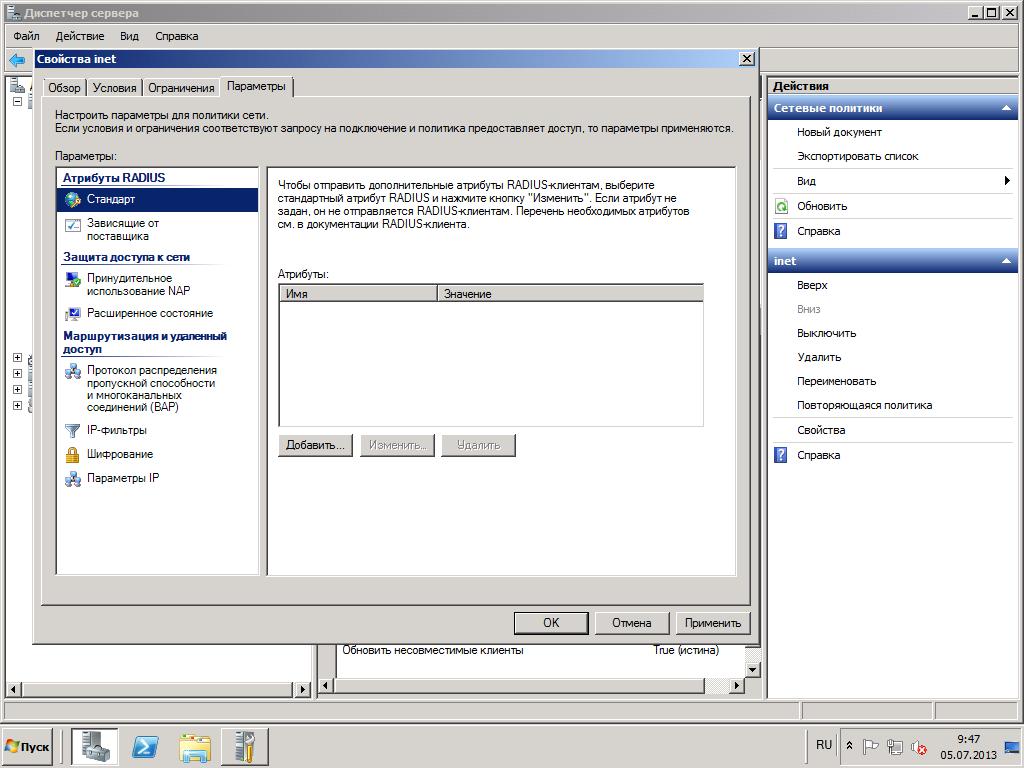The height and width of the screenshot is (768, 1024).
Task: Launch PowerShell from the taskbar
Action: (x=145, y=747)
